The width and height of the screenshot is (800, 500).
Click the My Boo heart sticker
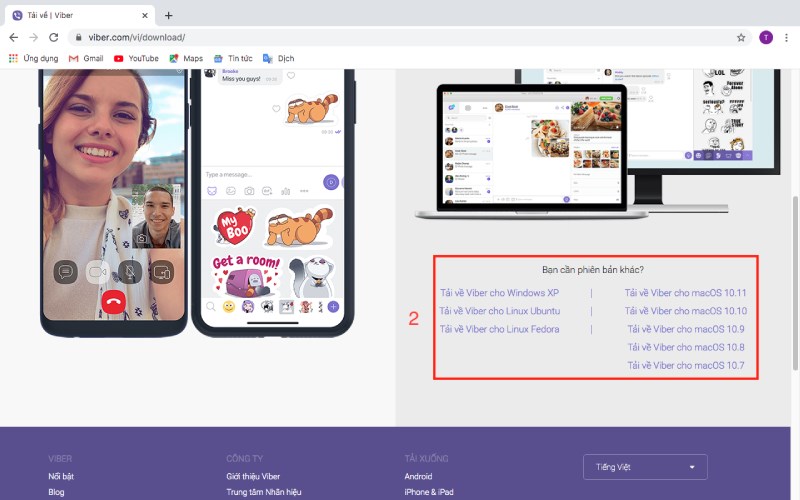[234, 226]
